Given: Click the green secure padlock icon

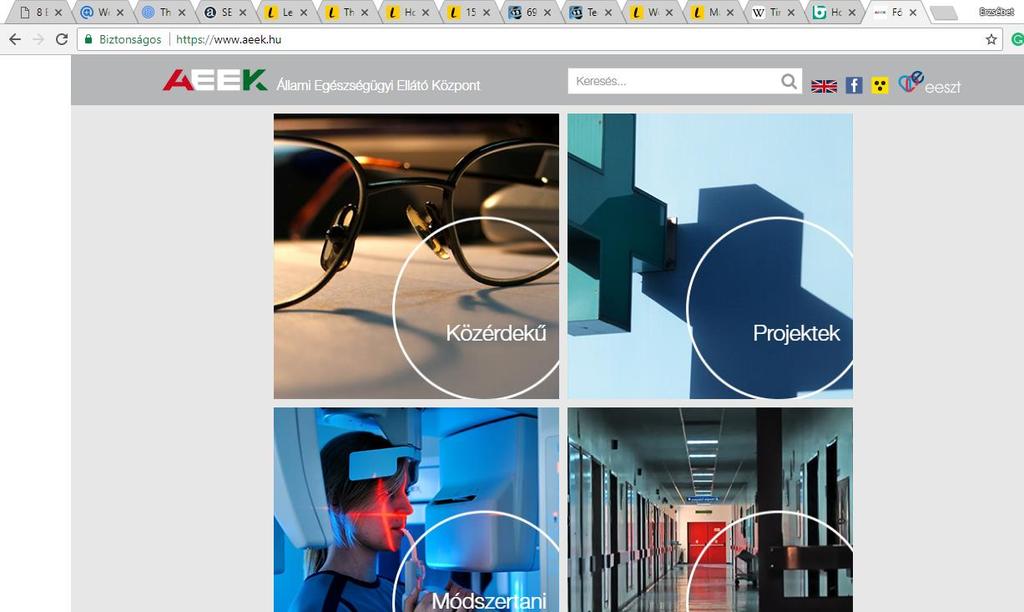Looking at the screenshot, I should pos(89,39).
